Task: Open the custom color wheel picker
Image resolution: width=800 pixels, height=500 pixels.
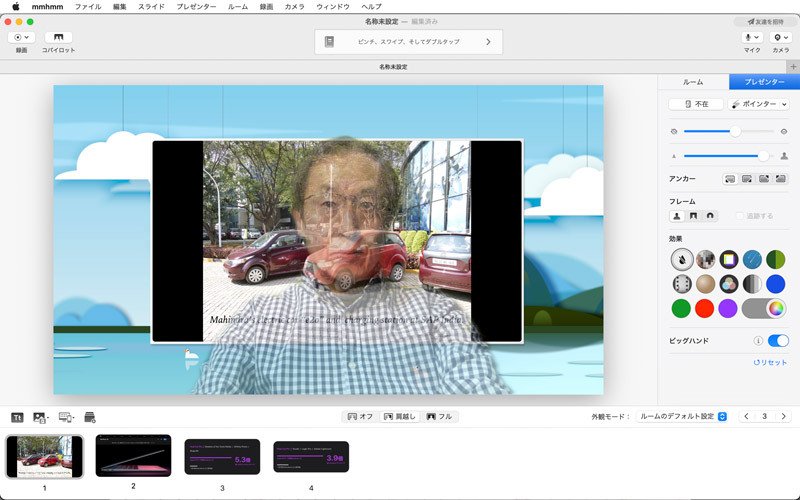Action: tap(776, 309)
